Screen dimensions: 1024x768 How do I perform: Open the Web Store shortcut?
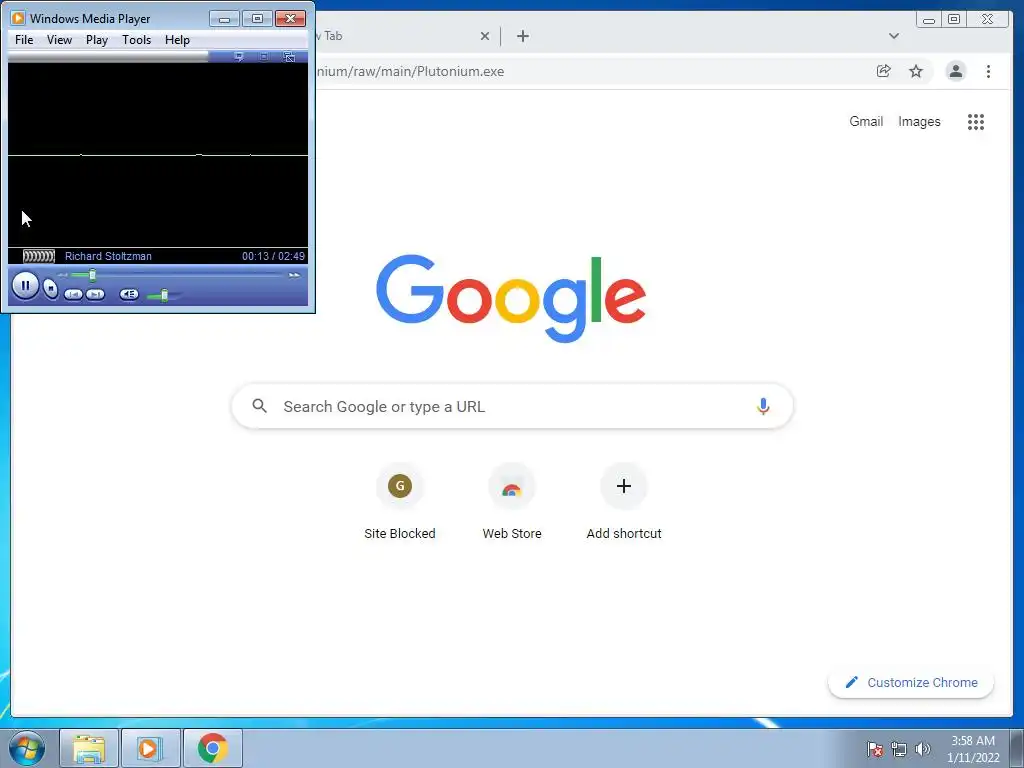[x=512, y=502]
